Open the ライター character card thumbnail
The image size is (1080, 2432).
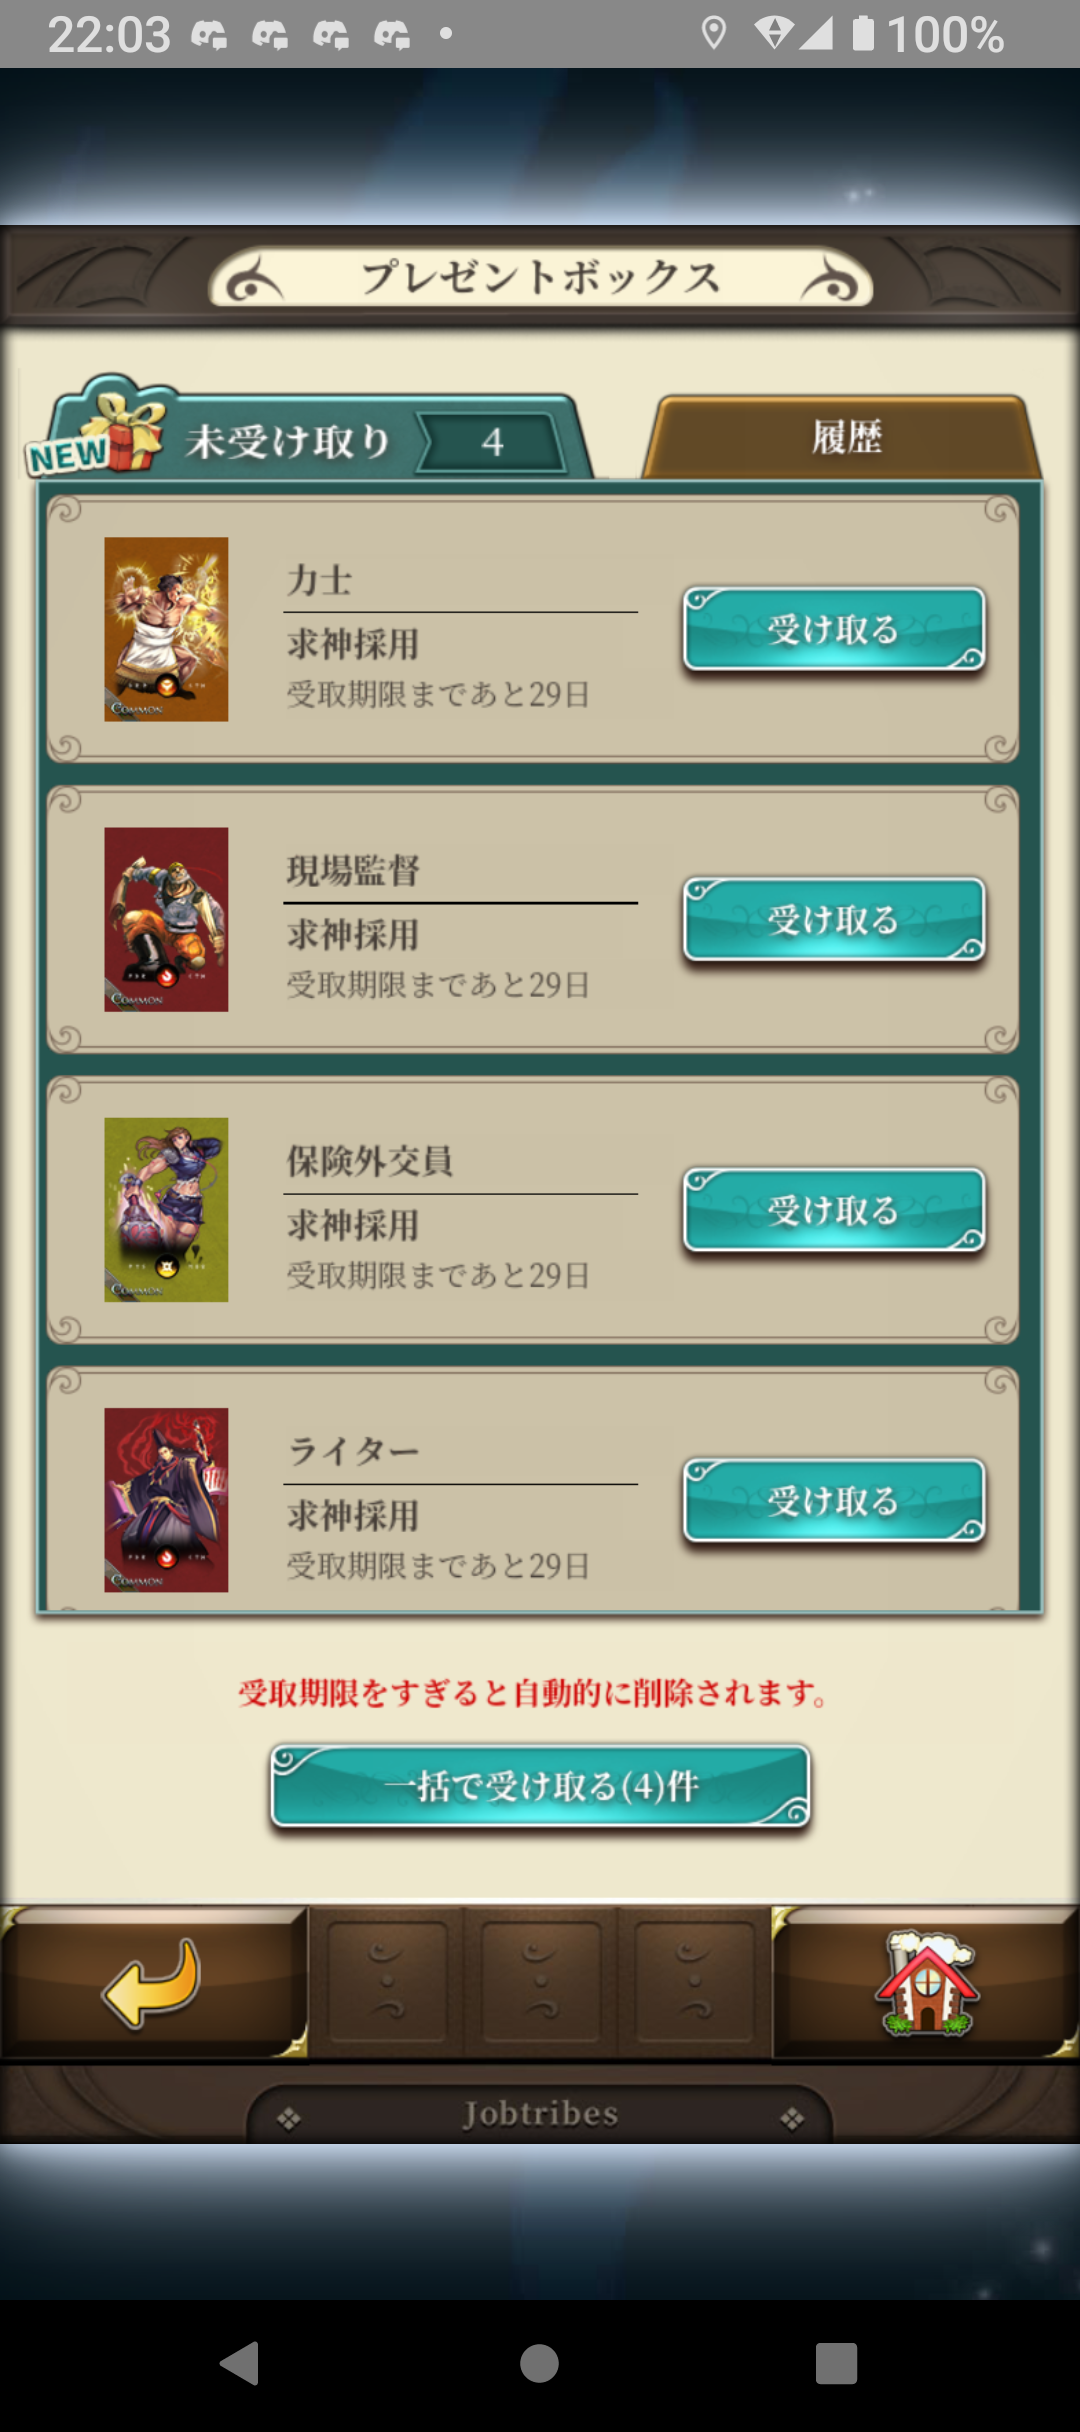[x=166, y=1499]
